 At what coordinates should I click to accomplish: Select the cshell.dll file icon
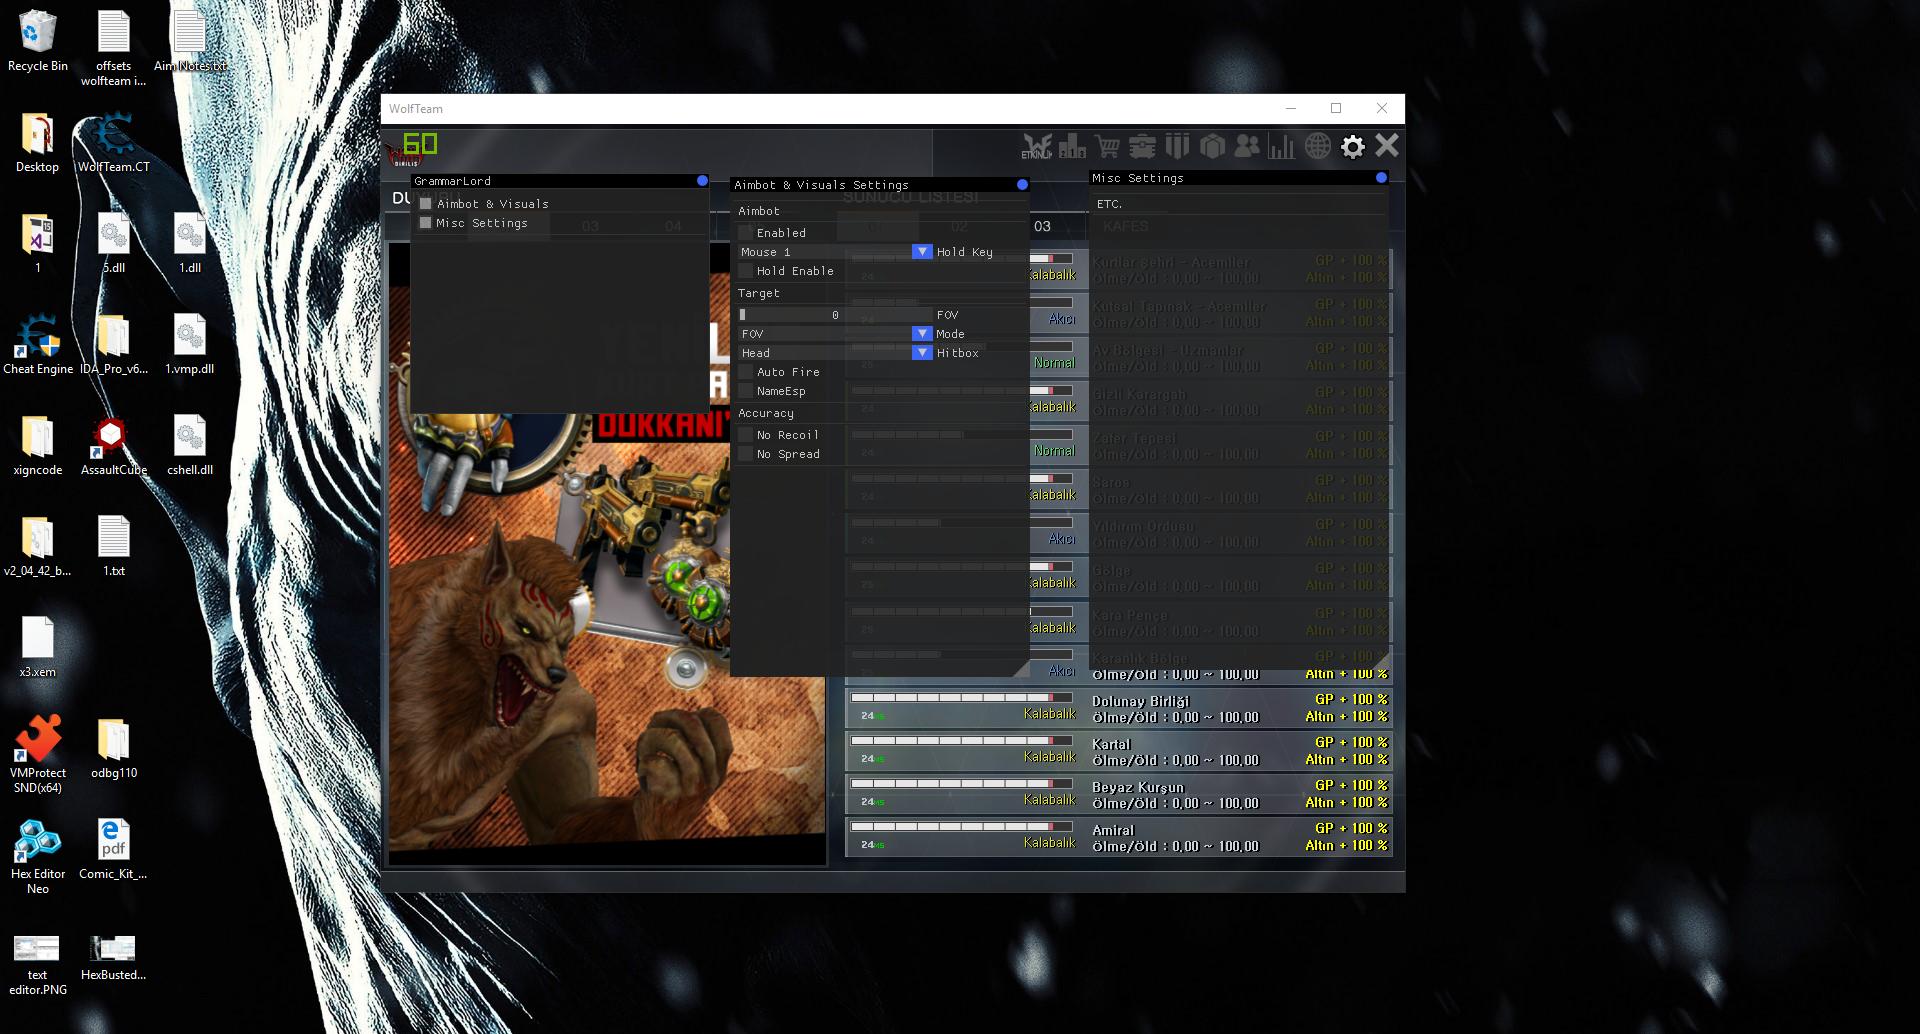pos(189,446)
